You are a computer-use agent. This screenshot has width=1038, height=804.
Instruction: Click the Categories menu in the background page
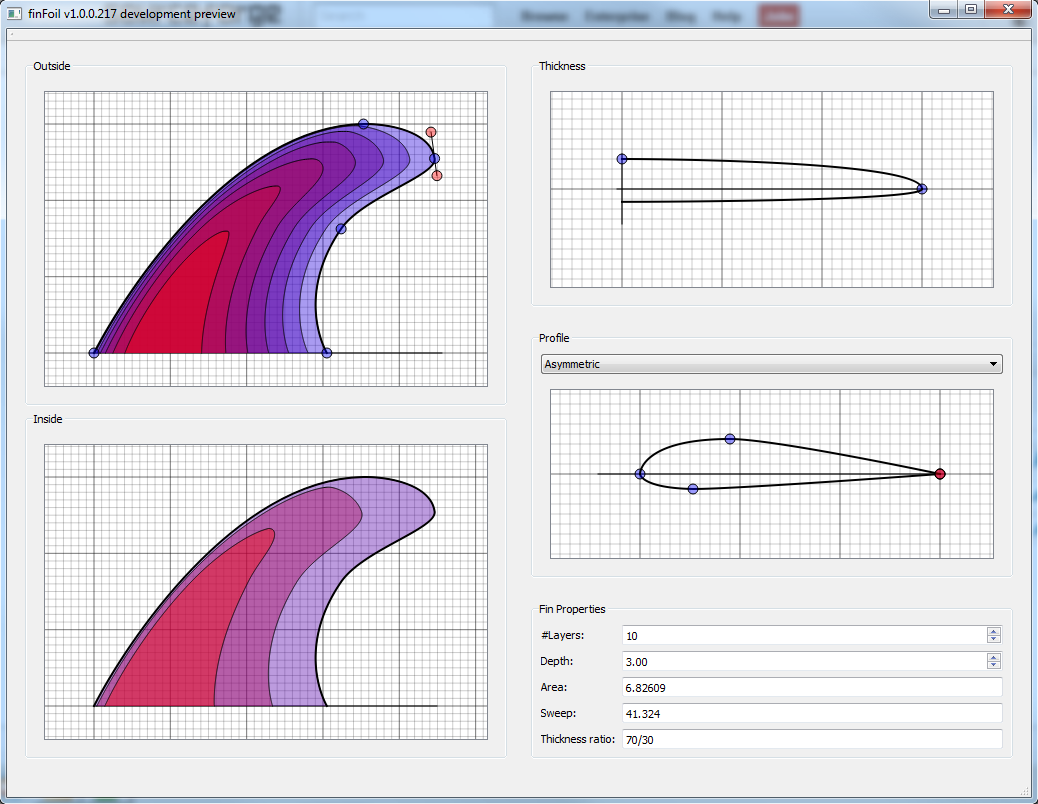pos(616,16)
